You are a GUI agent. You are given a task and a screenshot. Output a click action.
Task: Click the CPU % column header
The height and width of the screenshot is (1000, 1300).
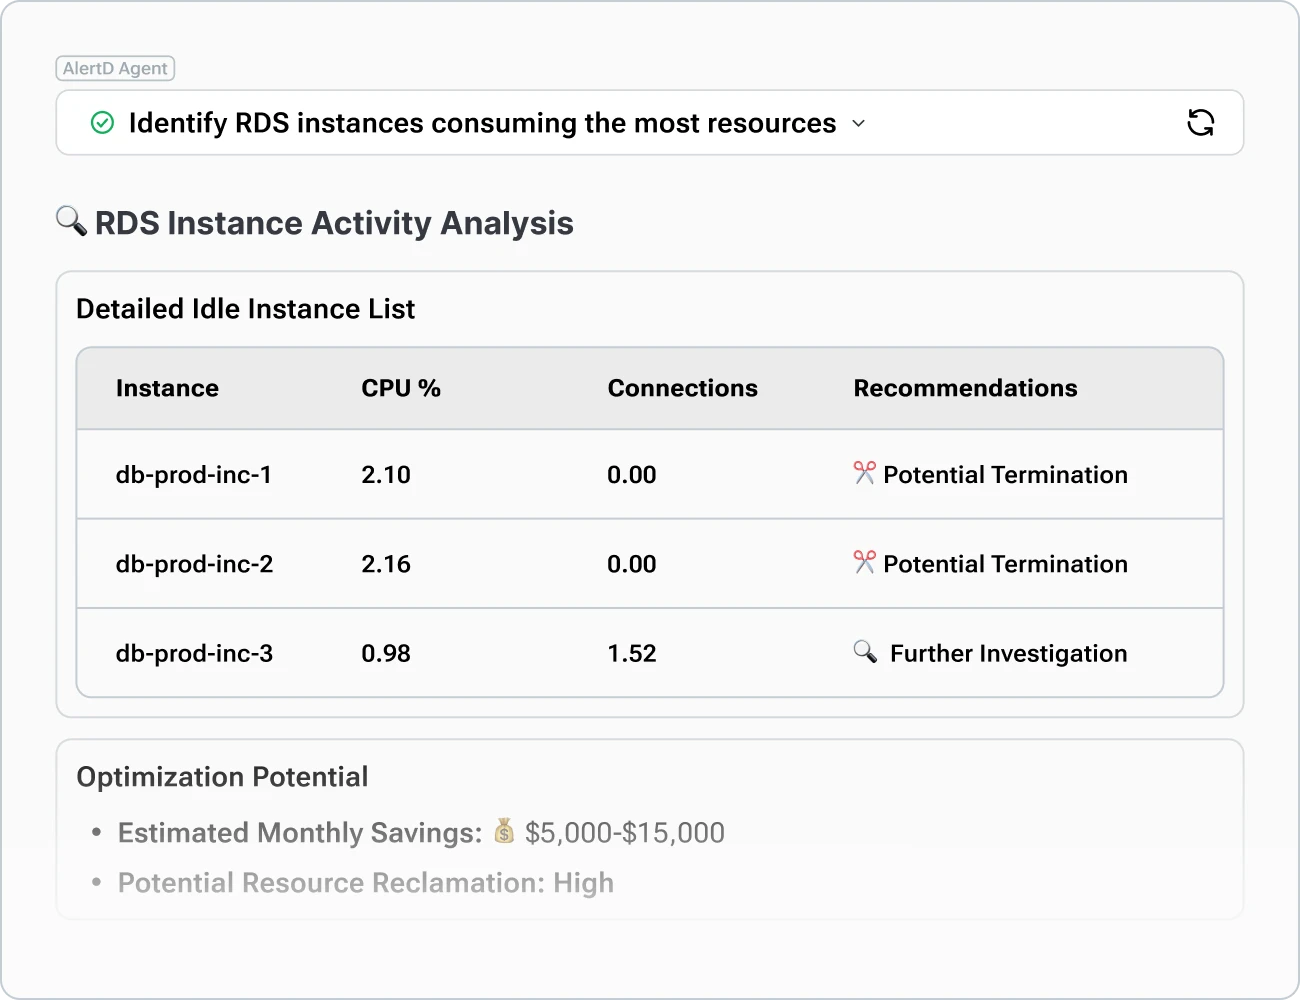coord(401,388)
